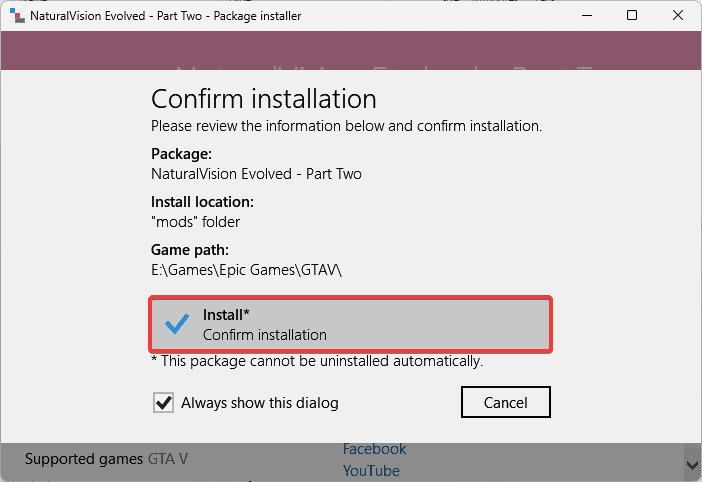Click the blue checkmark install icon
702x482 pixels.
177,324
